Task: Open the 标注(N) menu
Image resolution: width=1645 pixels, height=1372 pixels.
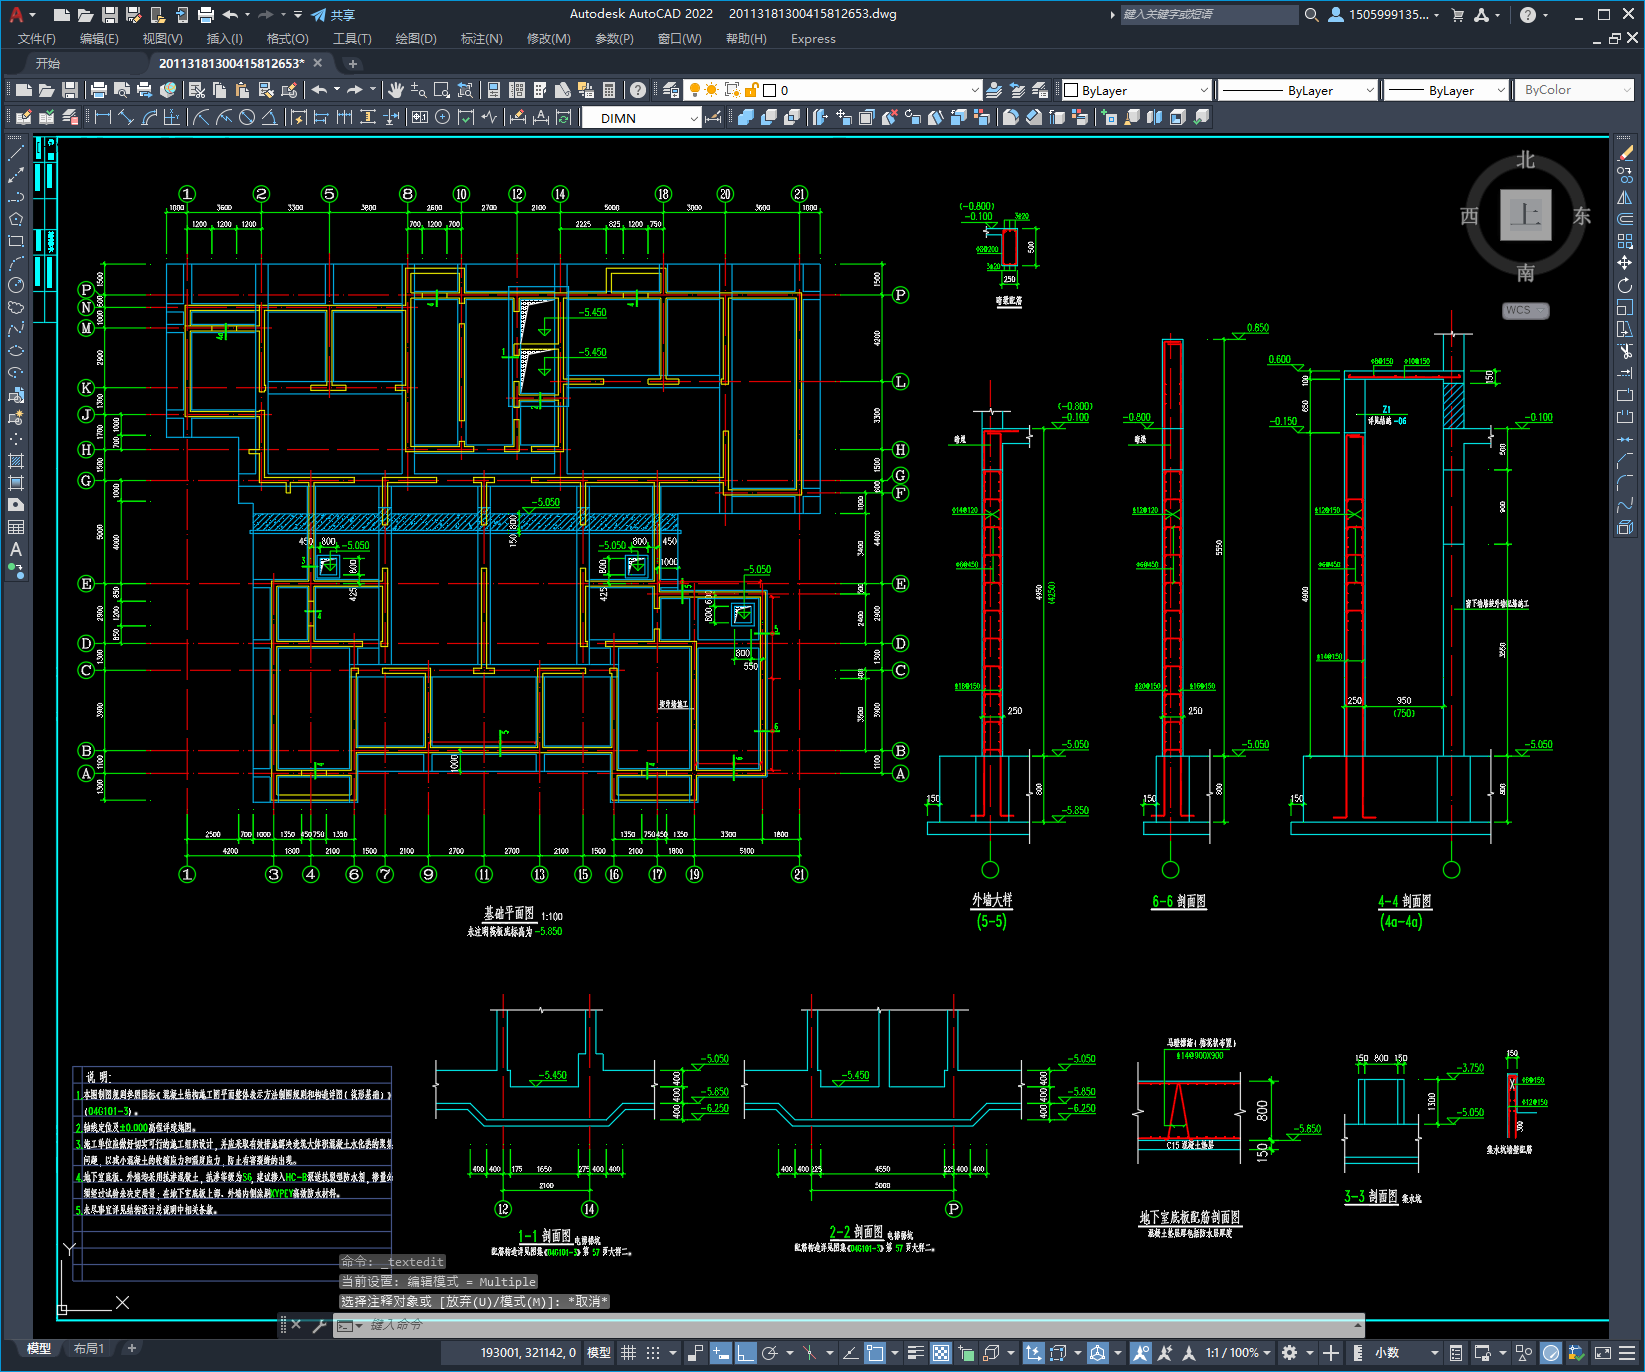Action: click(x=481, y=39)
